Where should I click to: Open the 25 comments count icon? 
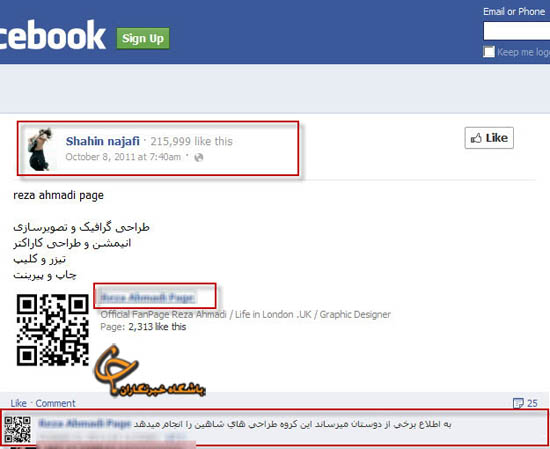(525, 403)
